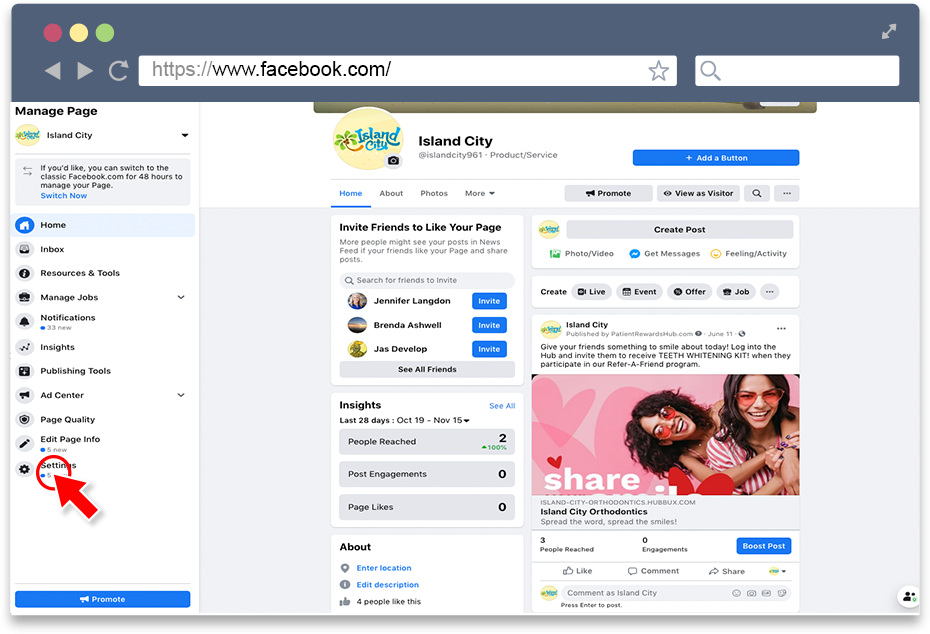Click the magnifier in browser search box
Viewport: 930px width, 634px height.
[x=710, y=71]
